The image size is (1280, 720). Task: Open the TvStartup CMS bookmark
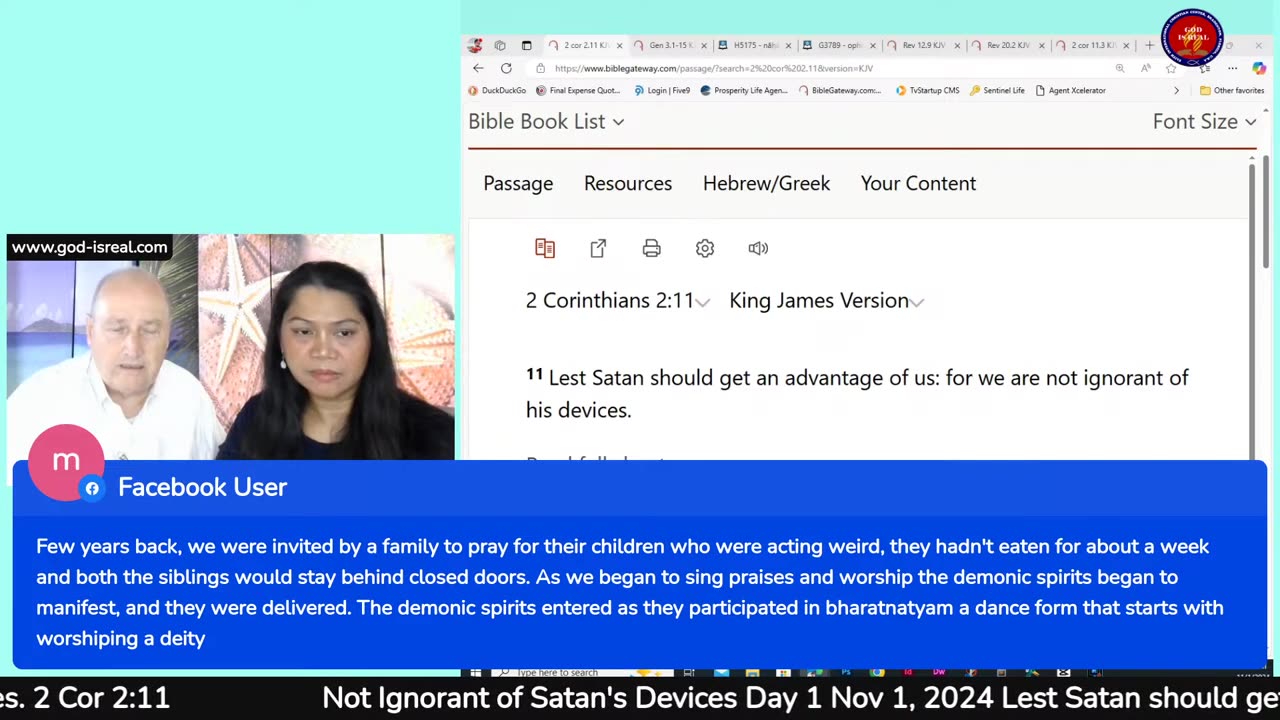click(927, 90)
